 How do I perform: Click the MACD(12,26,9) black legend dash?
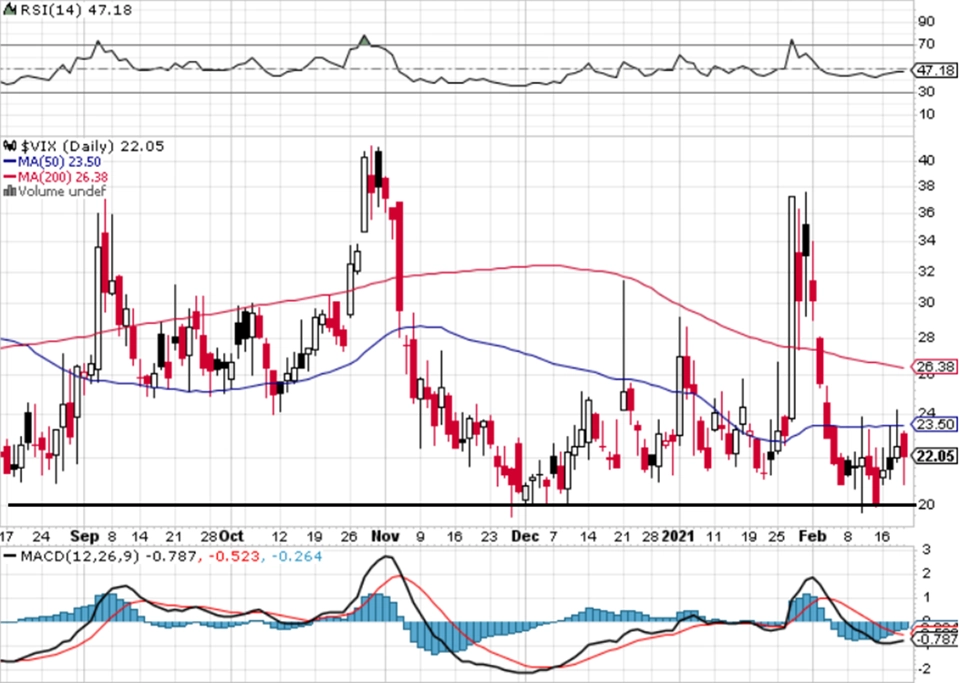point(10,556)
